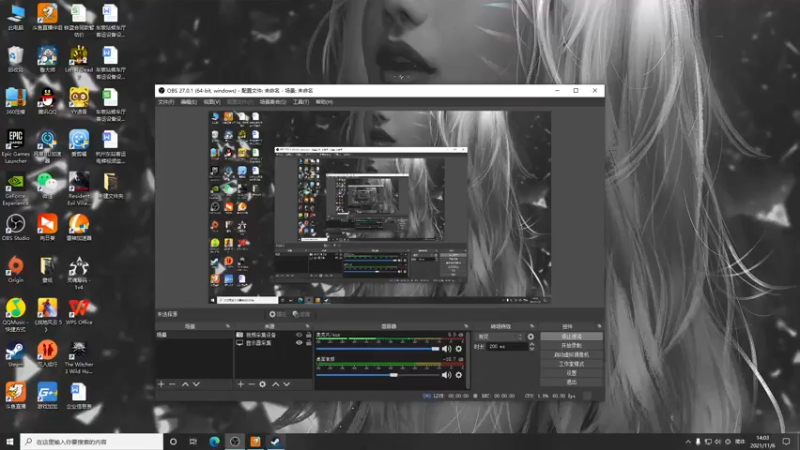This screenshot has width=800, height=450.
Task: Remove selected scene using minus icon in 场景 panel
Action: pos(172,384)
